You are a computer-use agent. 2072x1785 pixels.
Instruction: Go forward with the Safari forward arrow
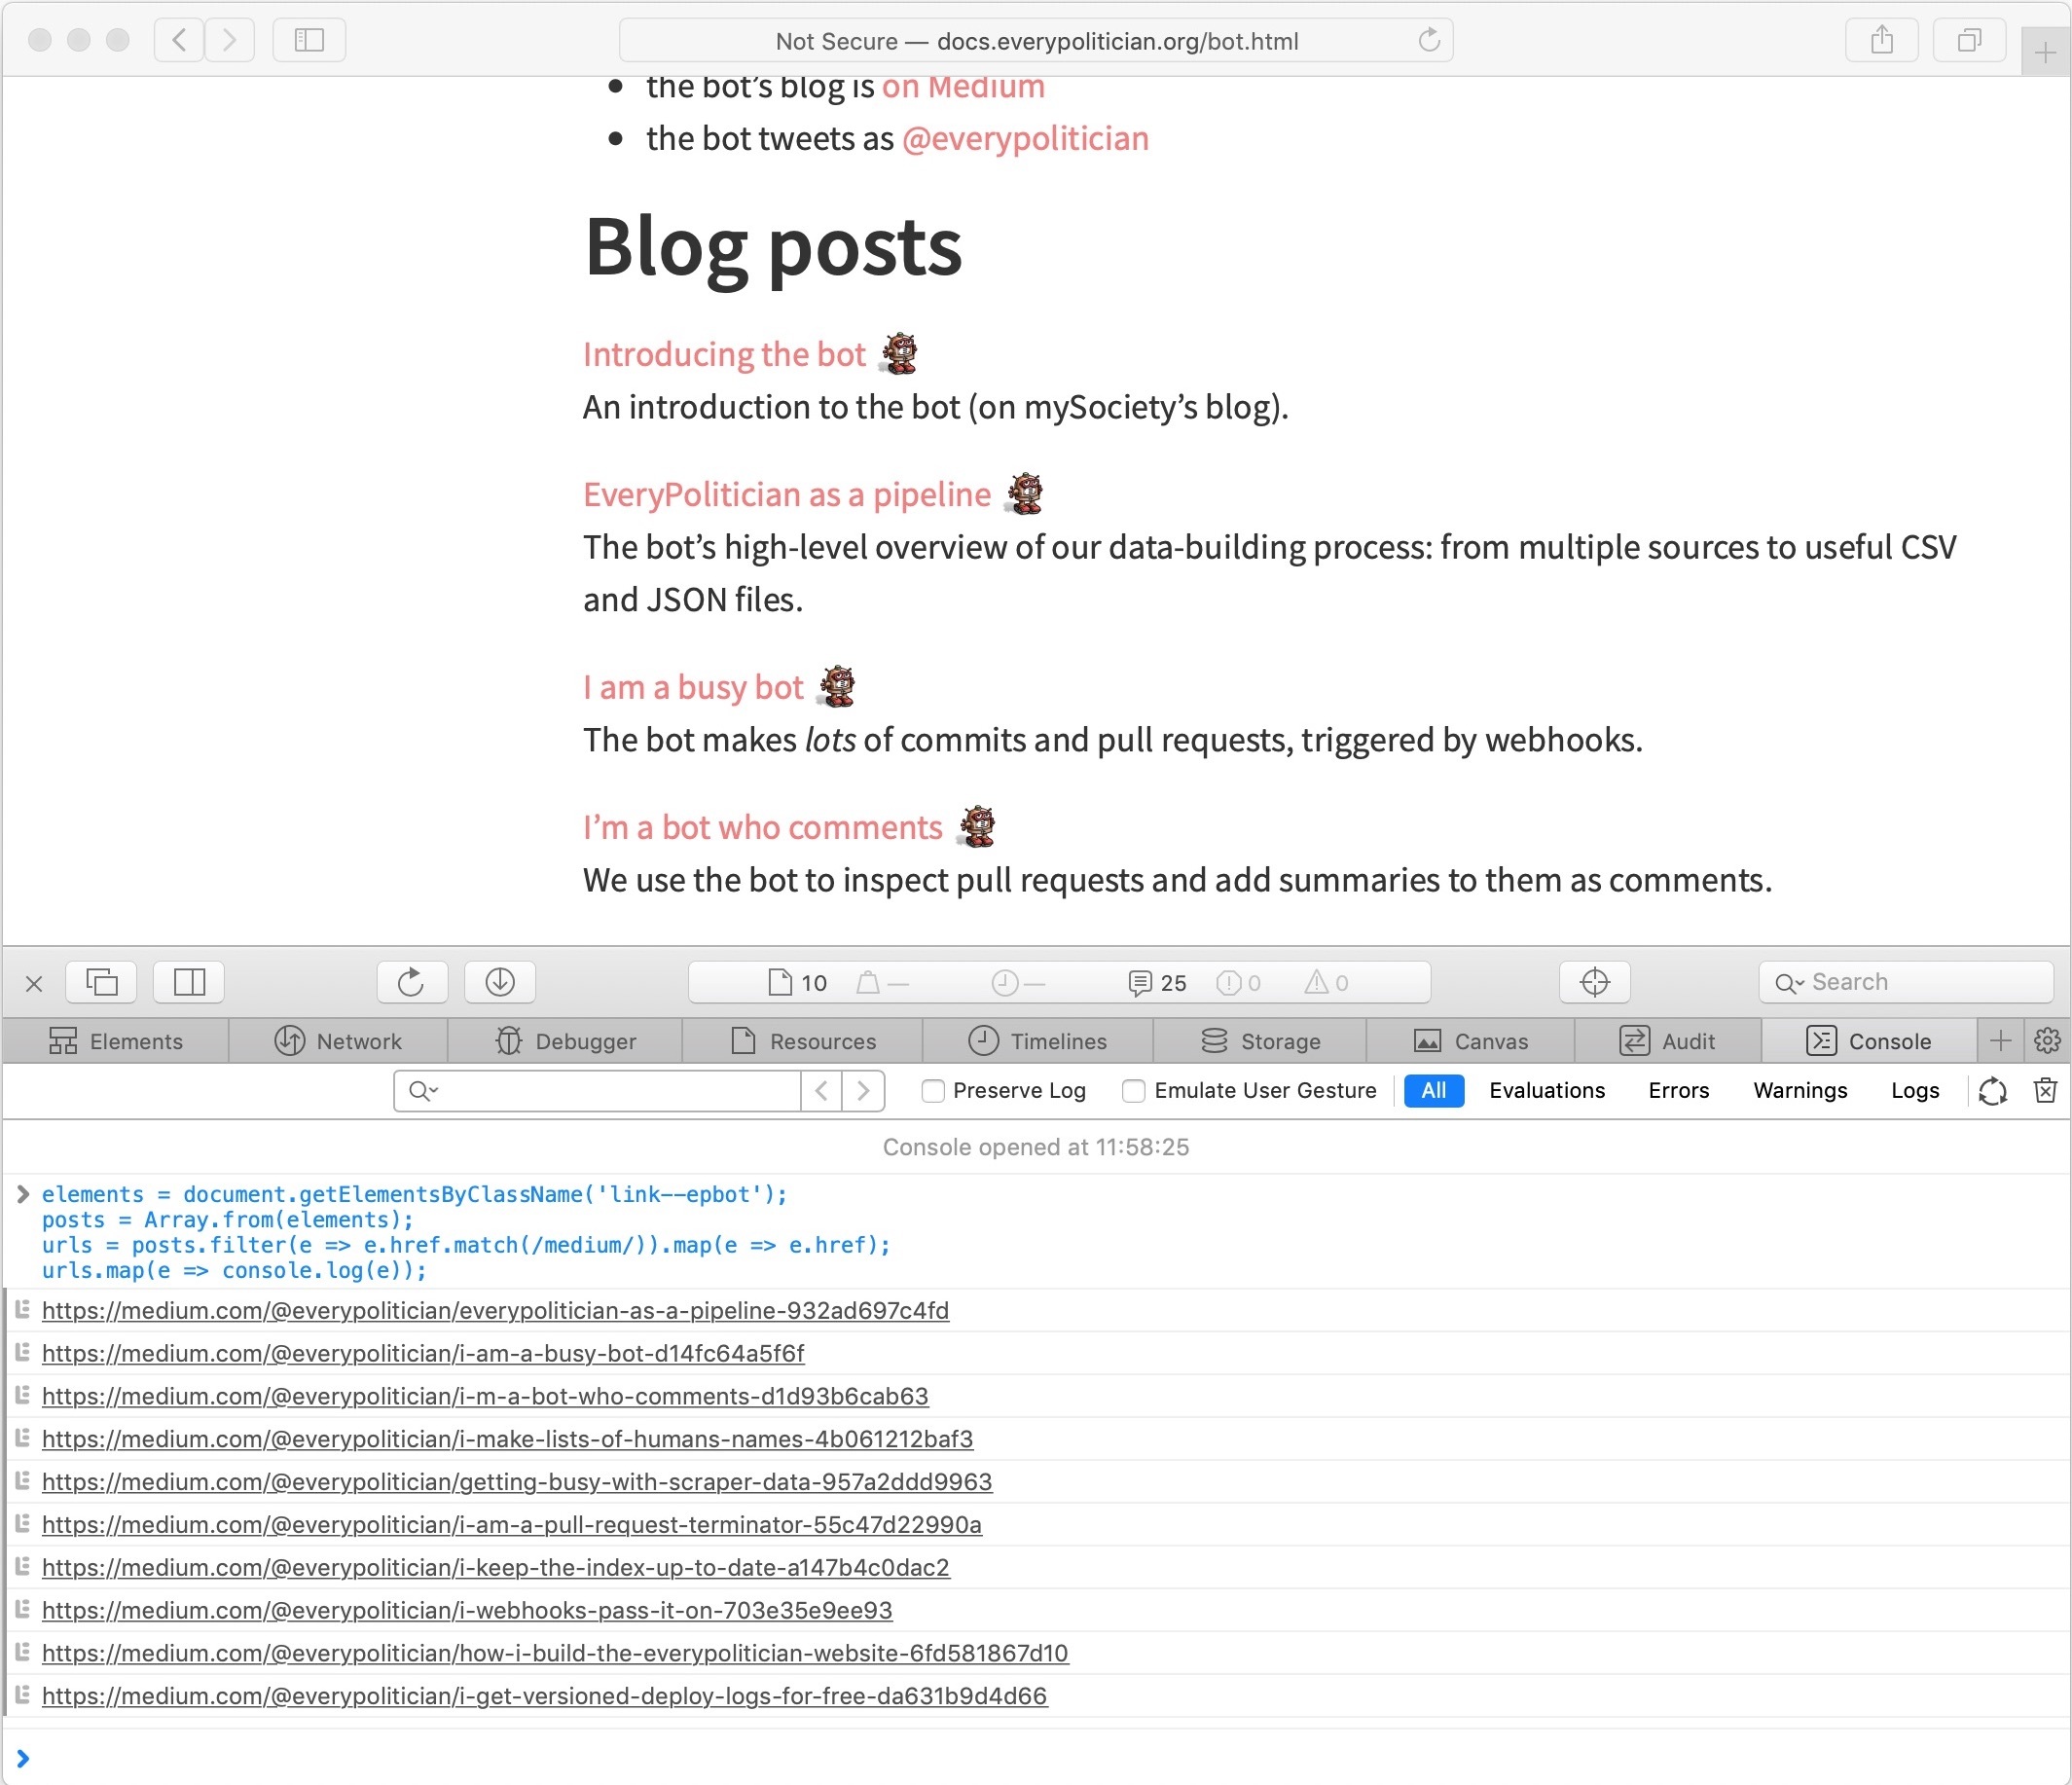tap(230, 40)
